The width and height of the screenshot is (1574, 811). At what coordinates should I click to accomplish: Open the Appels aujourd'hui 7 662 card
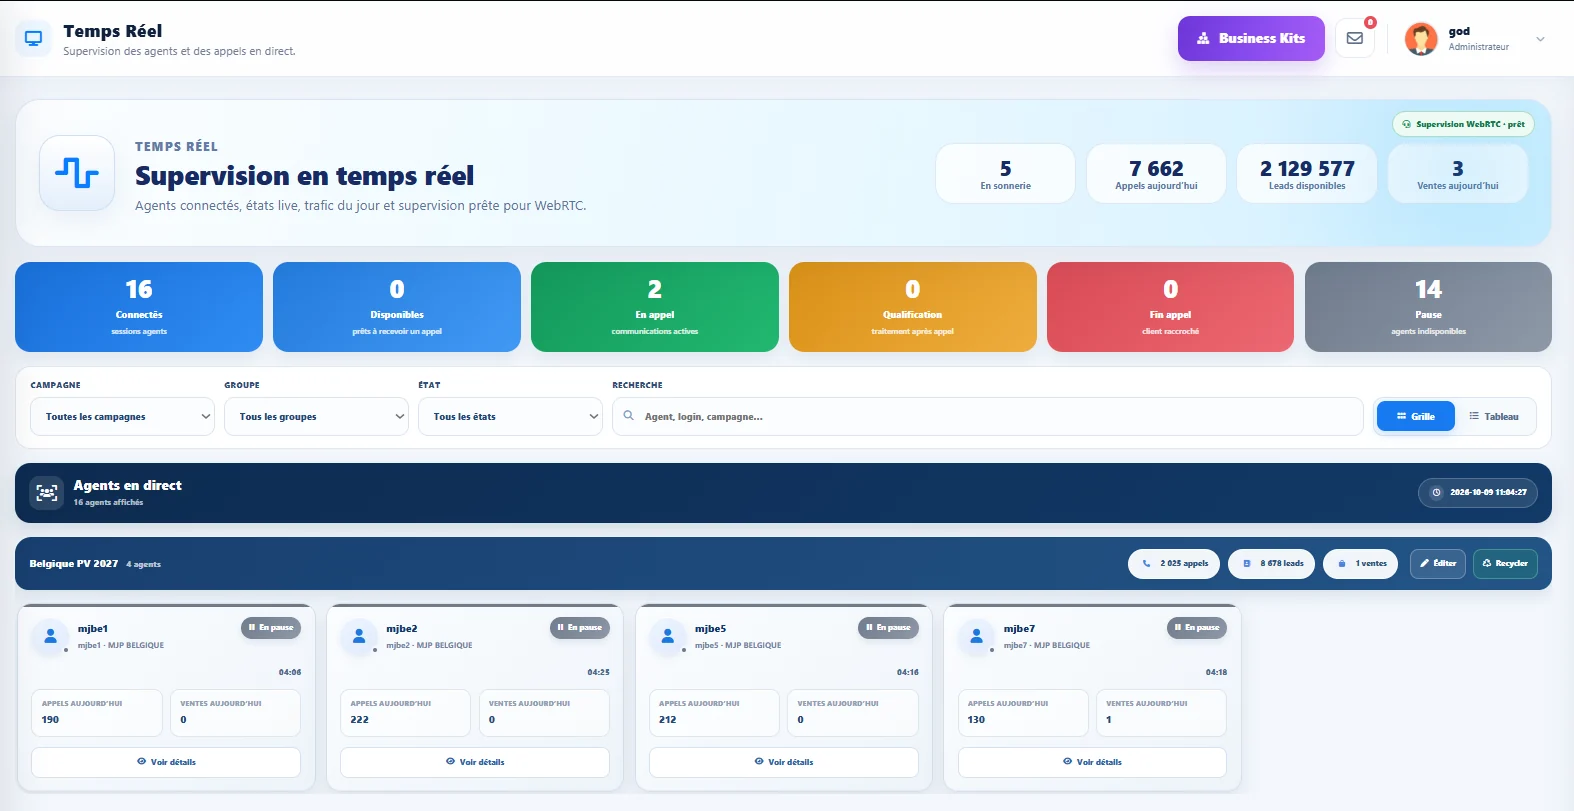(x=1156, y=174)
